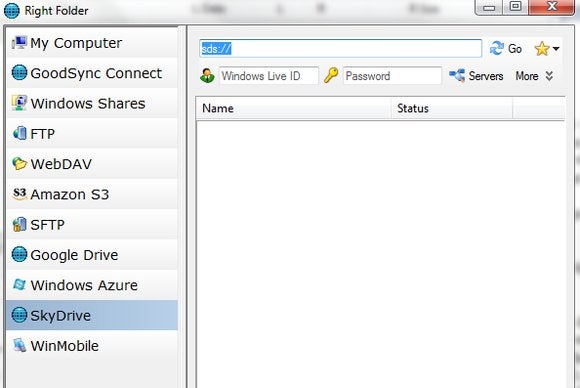Focus the Windows Live ID field
Screen dimensions: 580x388
click(x=269, y=76)
